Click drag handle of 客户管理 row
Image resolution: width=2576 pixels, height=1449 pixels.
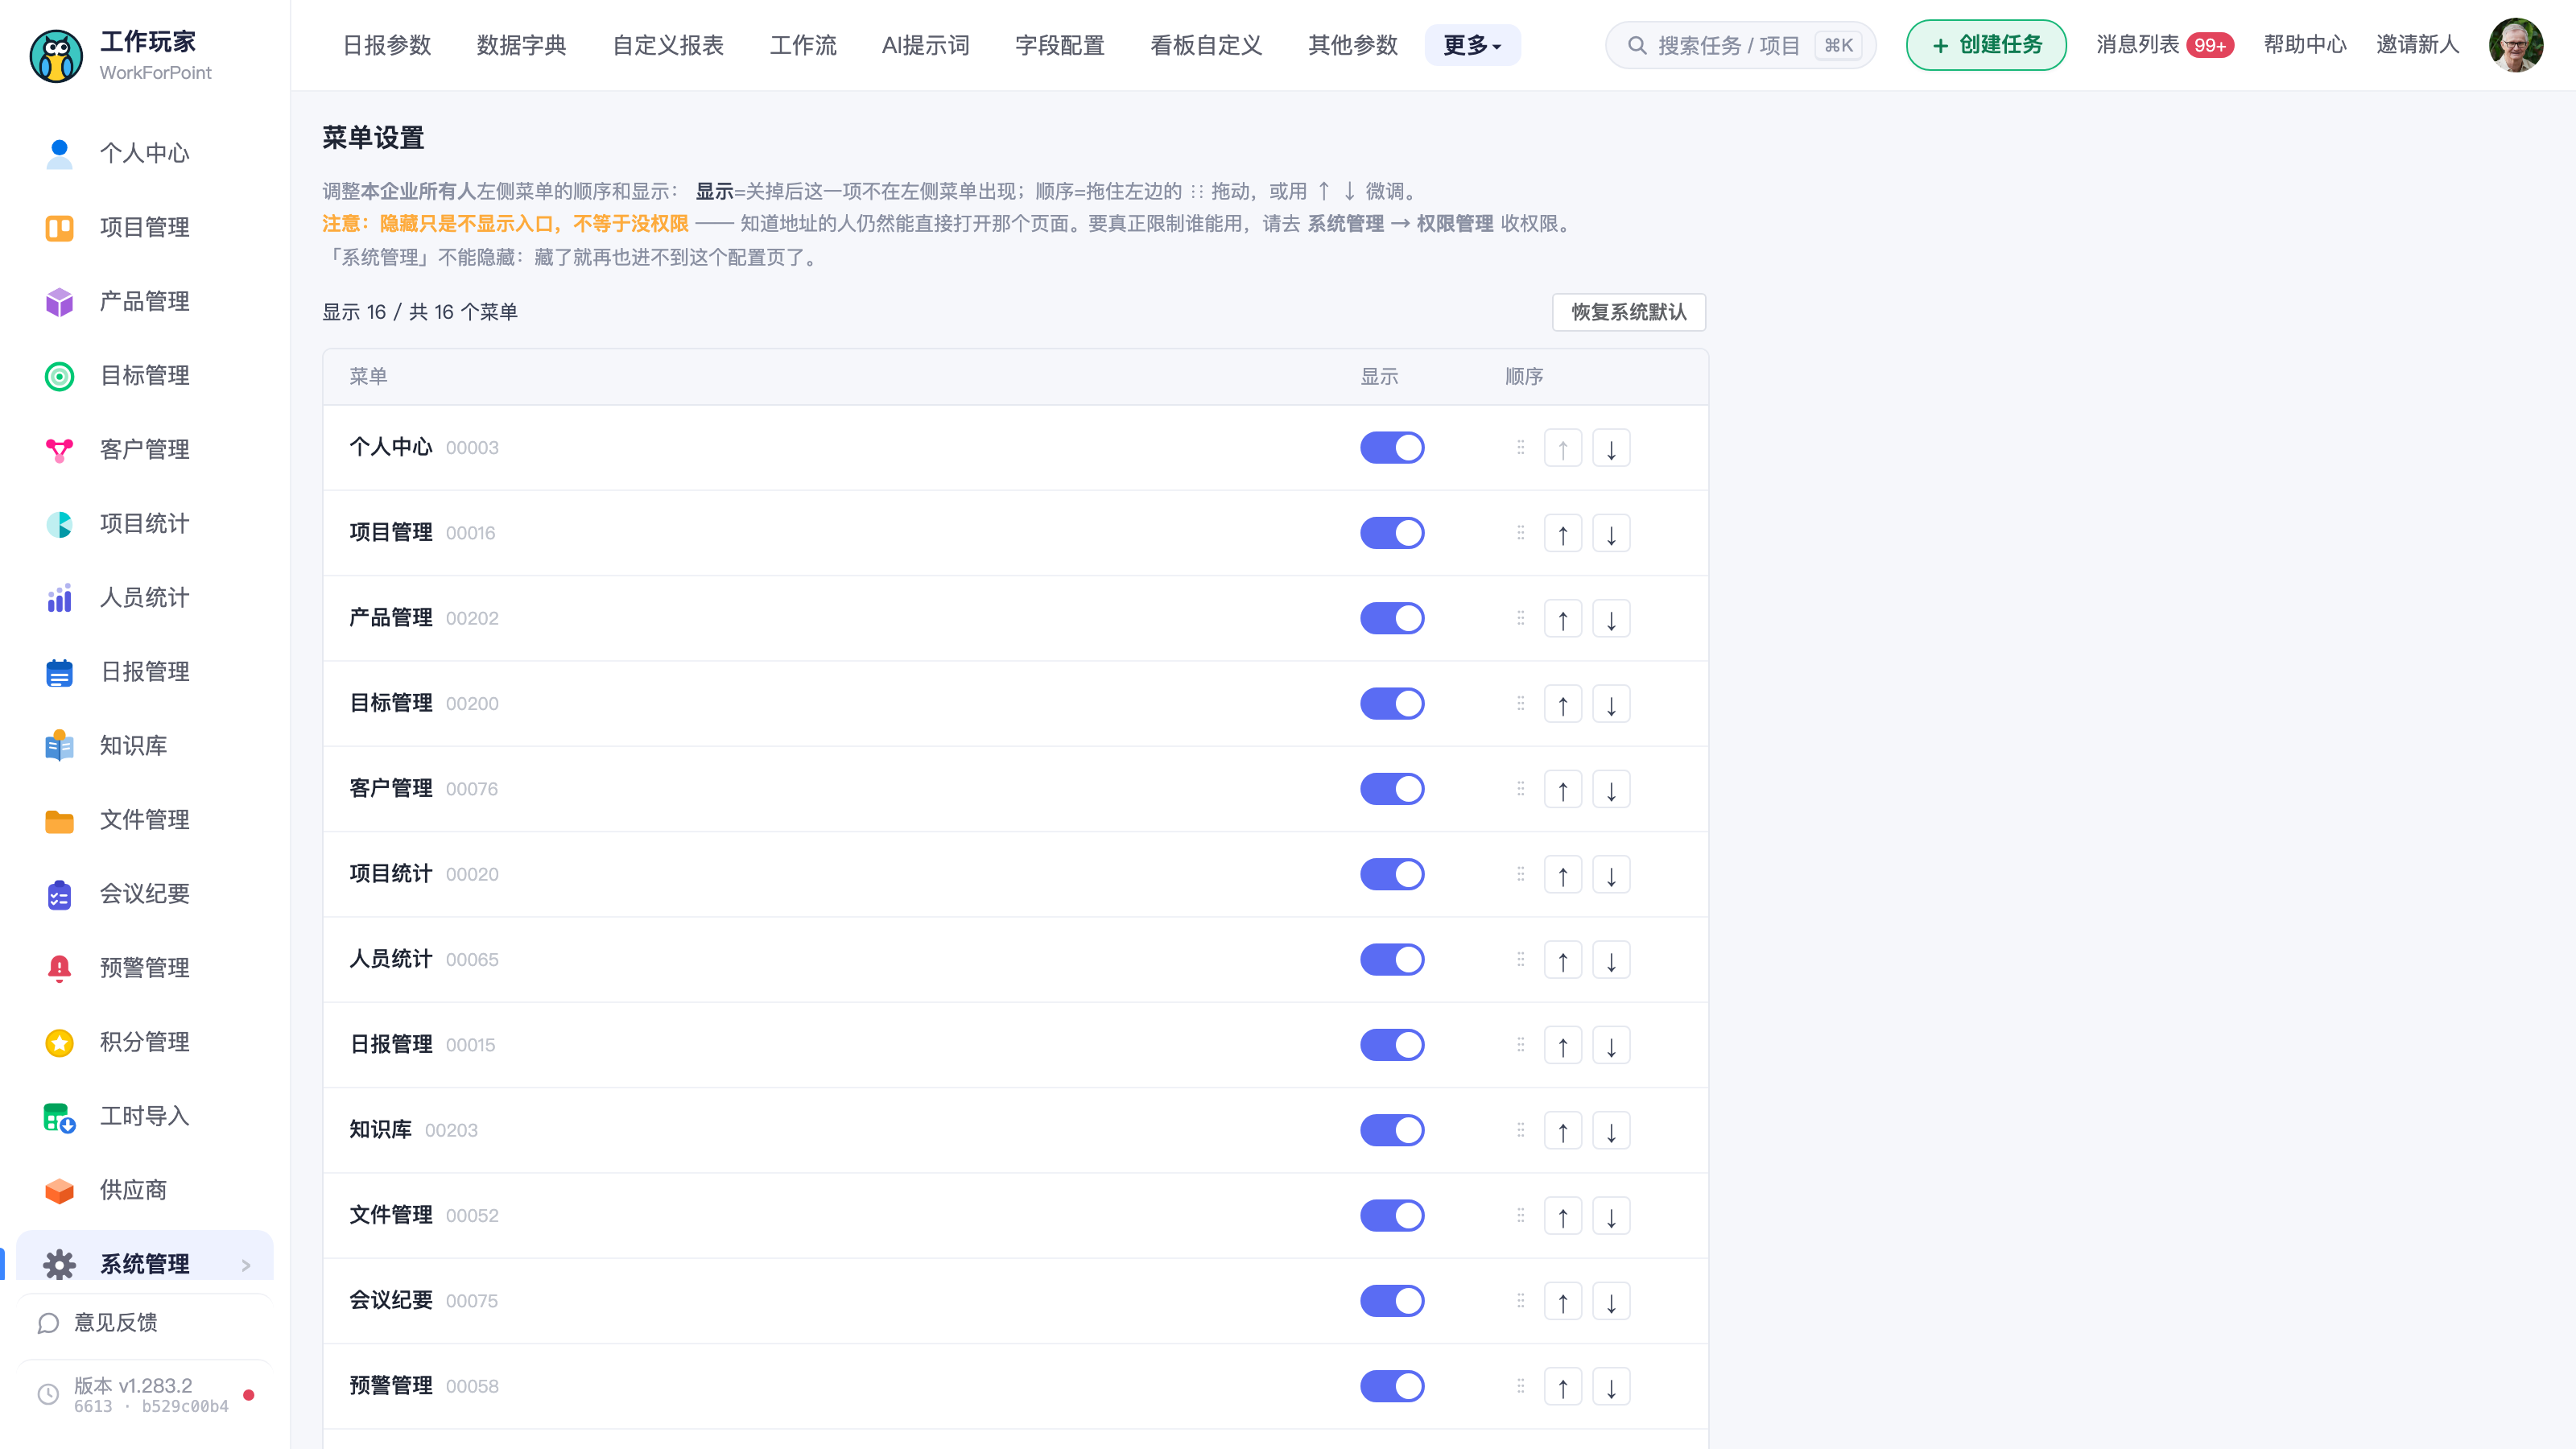1520,788
